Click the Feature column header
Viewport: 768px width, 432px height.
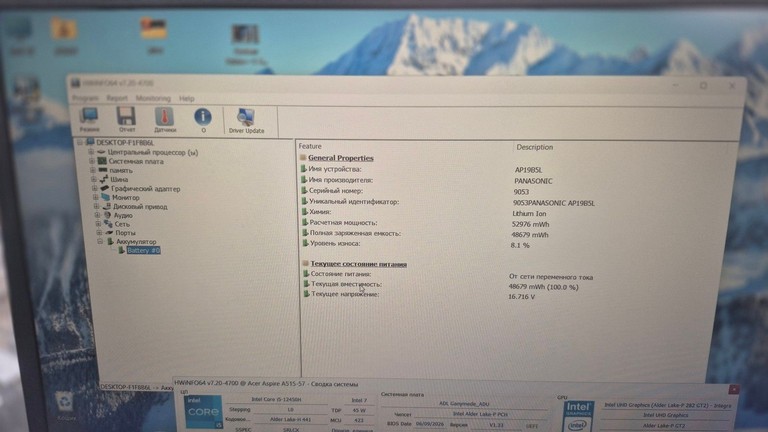310,146
